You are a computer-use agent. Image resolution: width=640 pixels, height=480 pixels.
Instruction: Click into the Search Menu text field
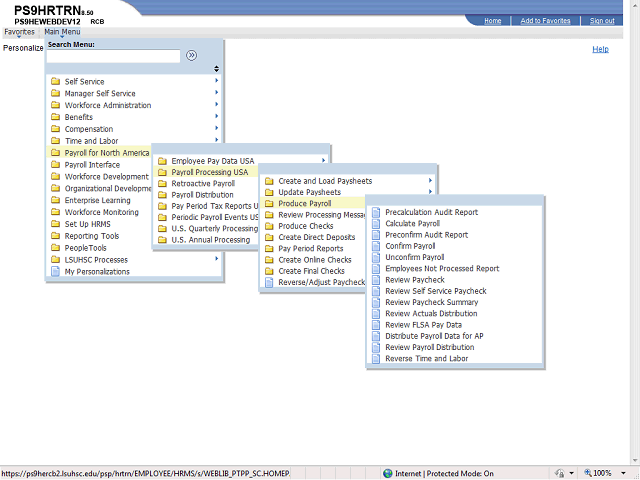(x=113, y=56)
